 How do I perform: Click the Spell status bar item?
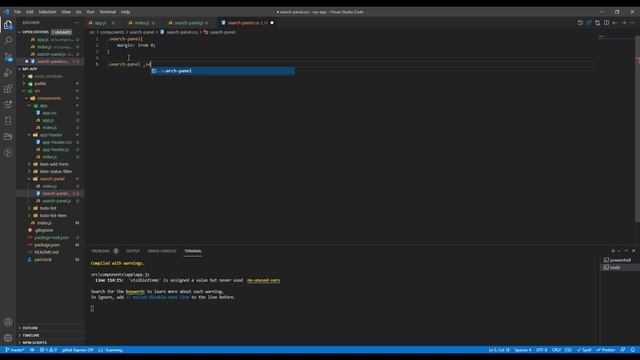(584, 350)
